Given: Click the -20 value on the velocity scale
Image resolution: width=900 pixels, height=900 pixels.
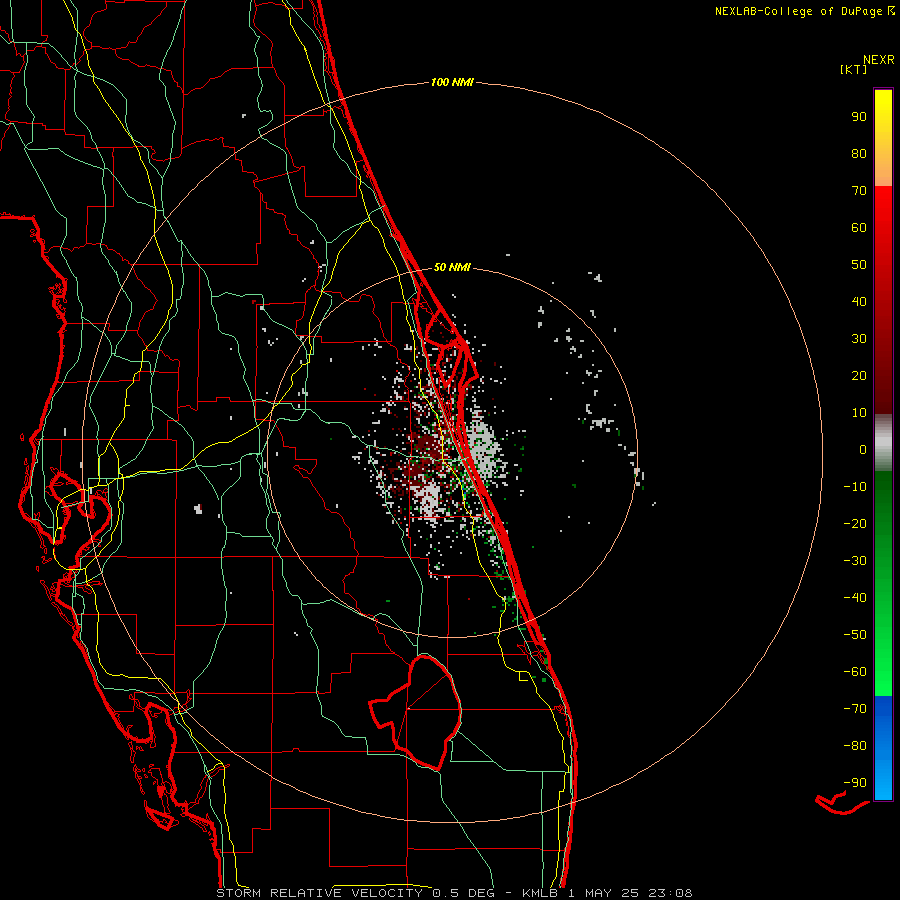Looking at the screenshot, I should (855, 523).
